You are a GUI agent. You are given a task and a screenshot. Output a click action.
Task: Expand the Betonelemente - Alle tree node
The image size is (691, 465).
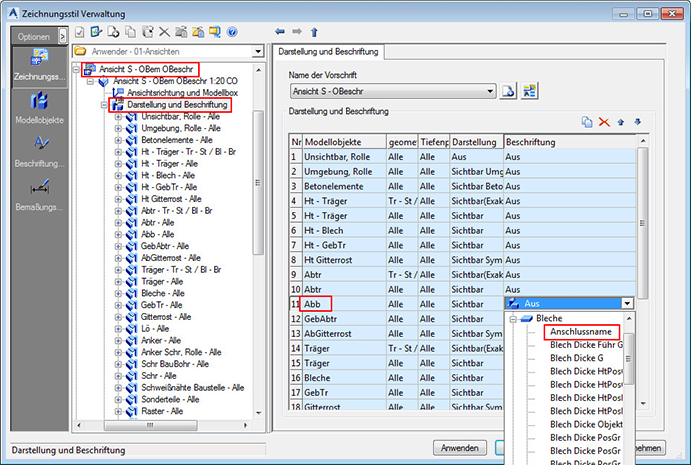[118, 140]
